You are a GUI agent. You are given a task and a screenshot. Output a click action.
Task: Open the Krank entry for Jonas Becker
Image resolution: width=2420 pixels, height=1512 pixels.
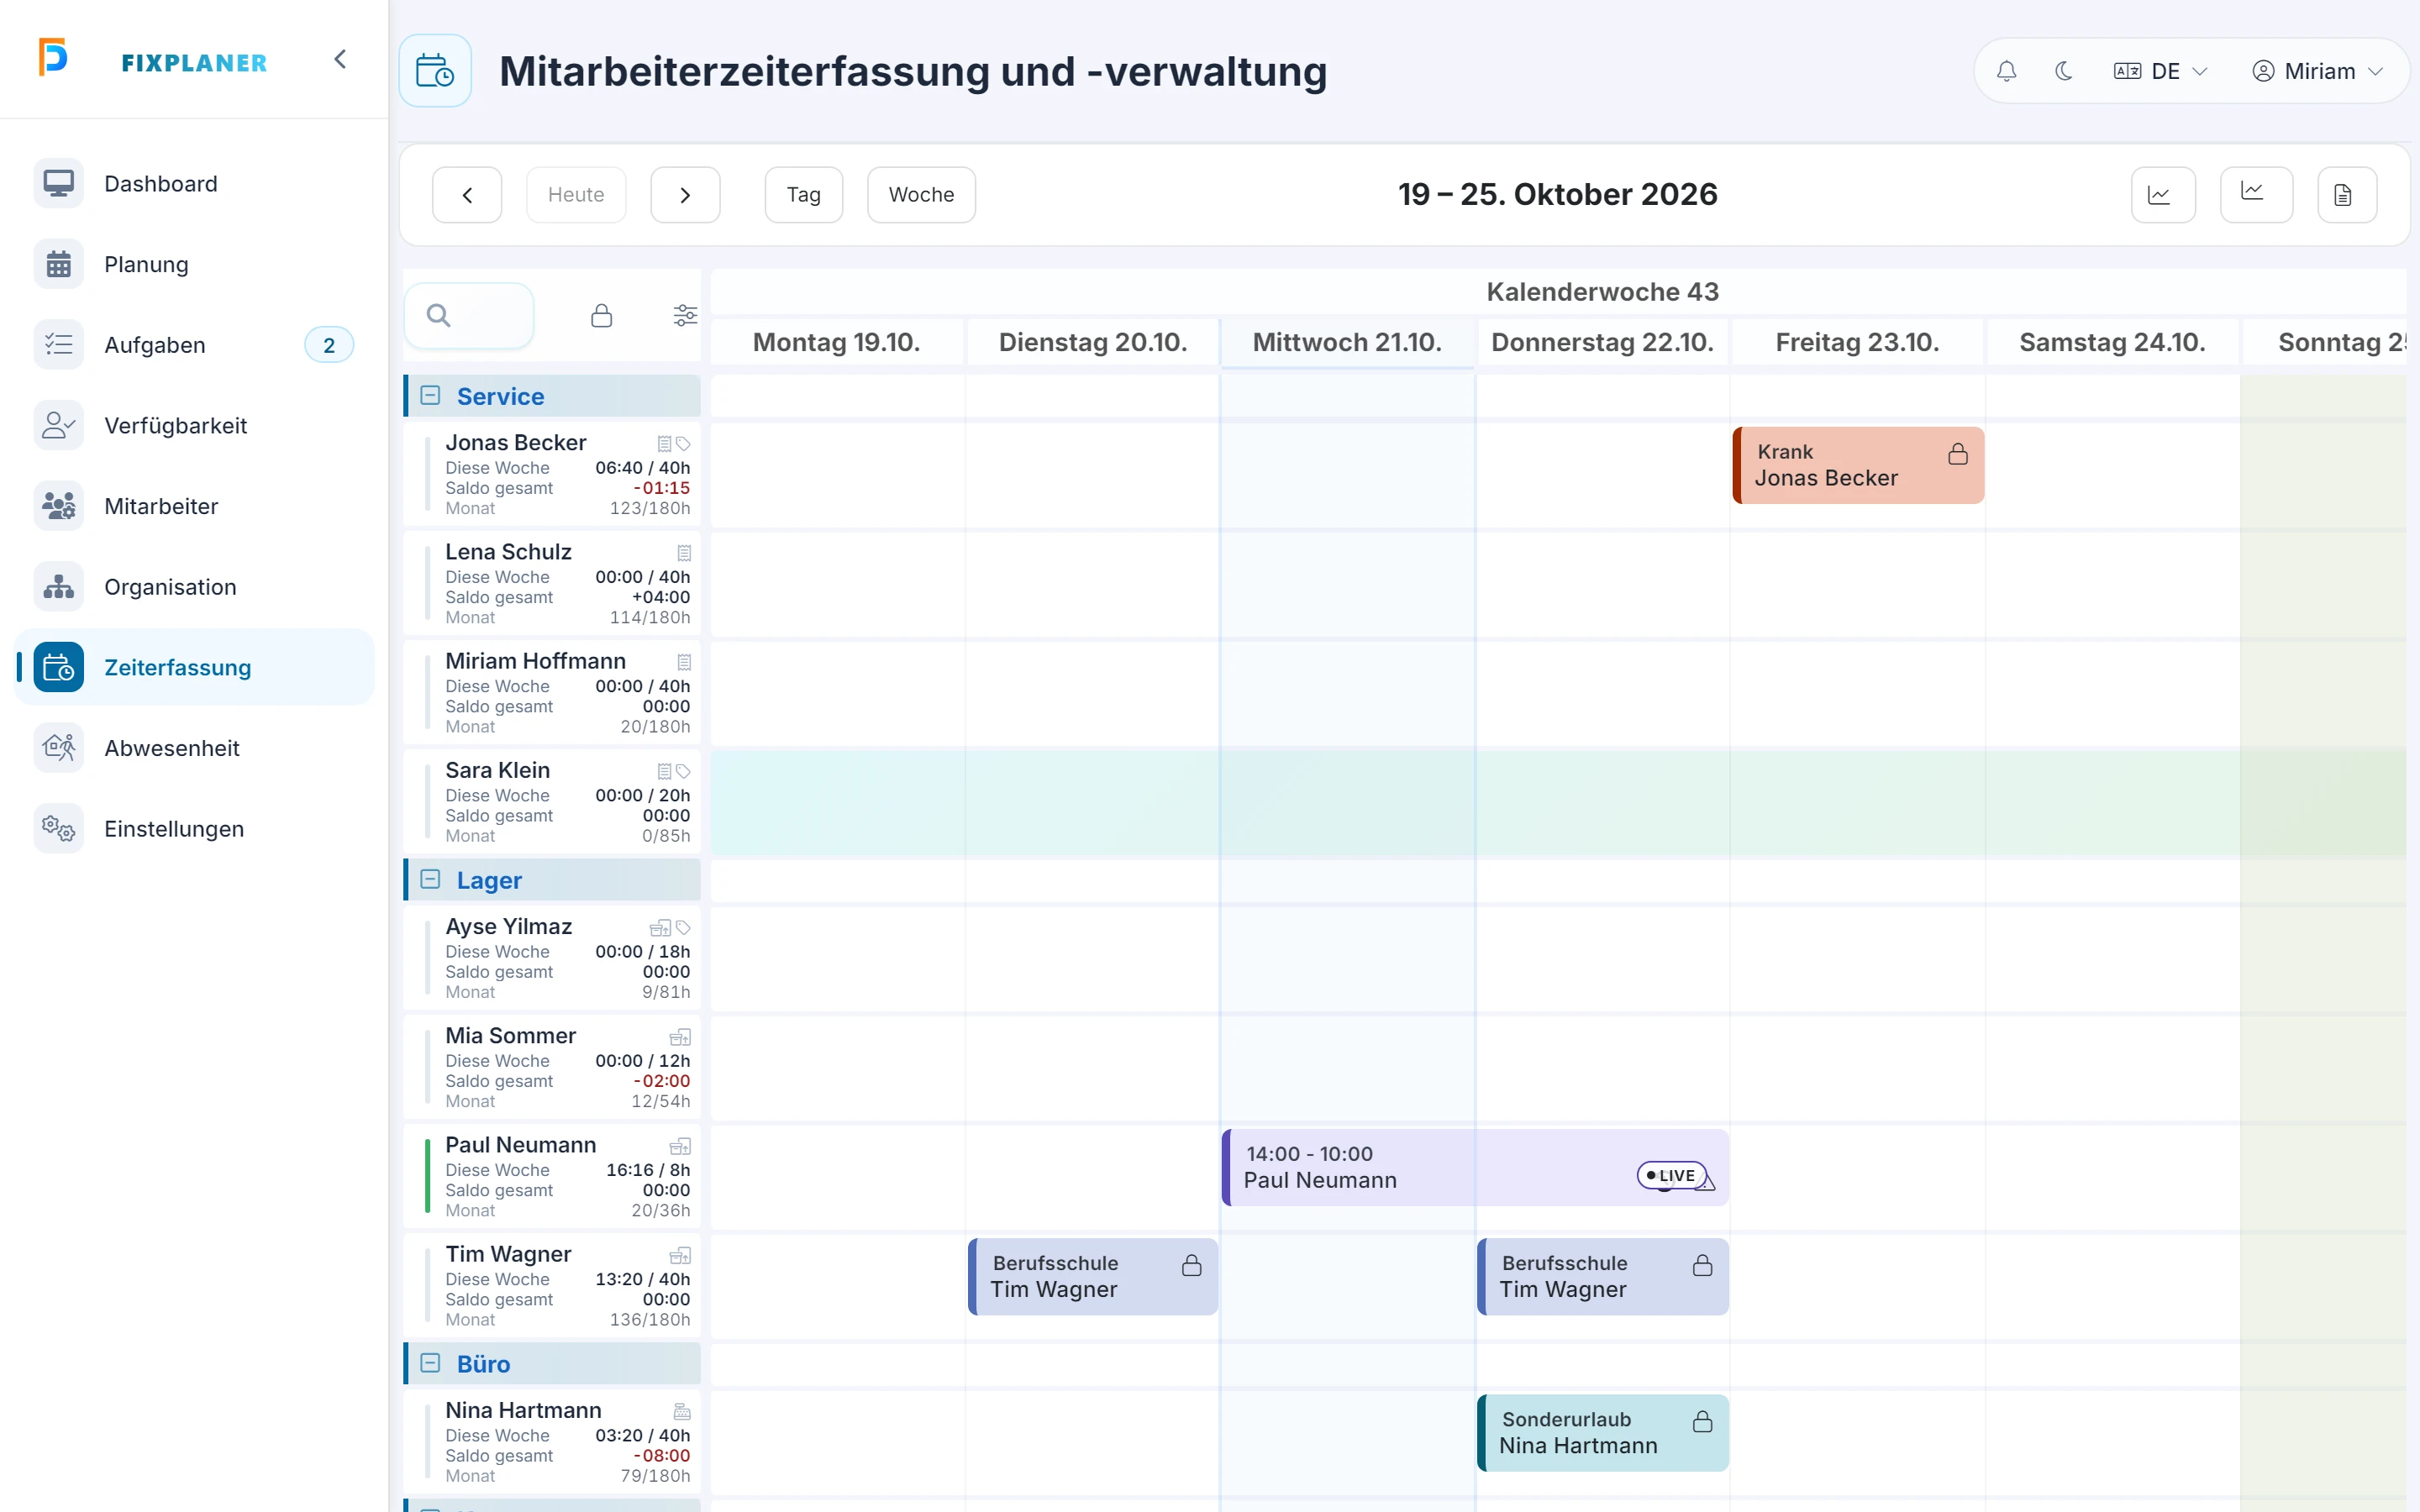(x=1858, y=466)
